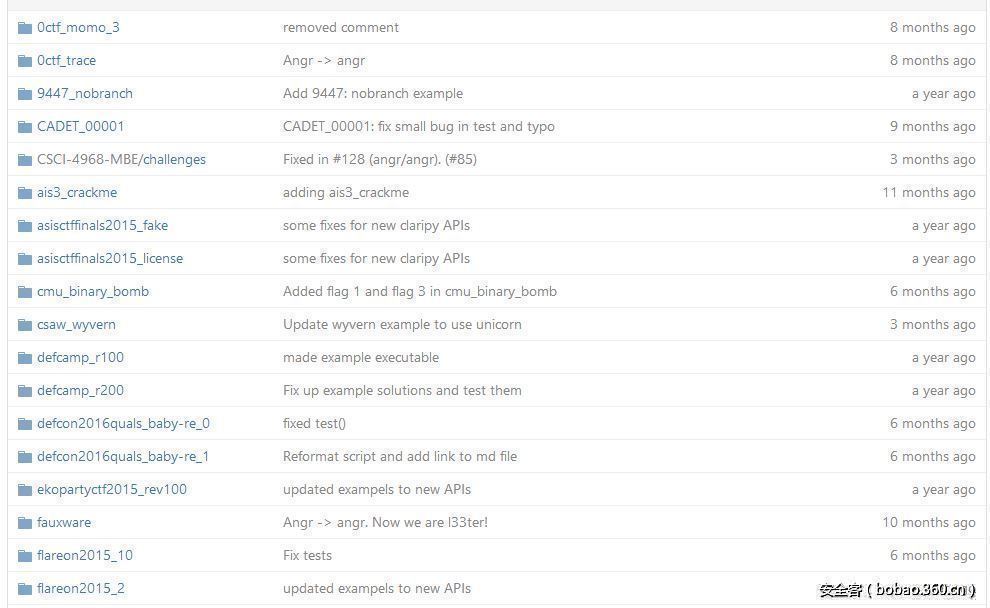Click folder icon beside ais3_crackme
The width and height of the screenshot is (990, 608).
point(25,193)
